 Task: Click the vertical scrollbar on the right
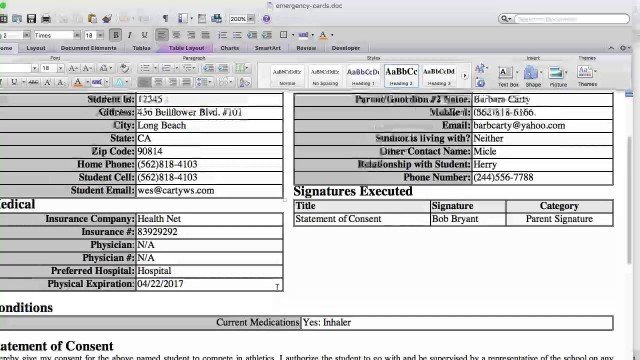tap(629, 200)
